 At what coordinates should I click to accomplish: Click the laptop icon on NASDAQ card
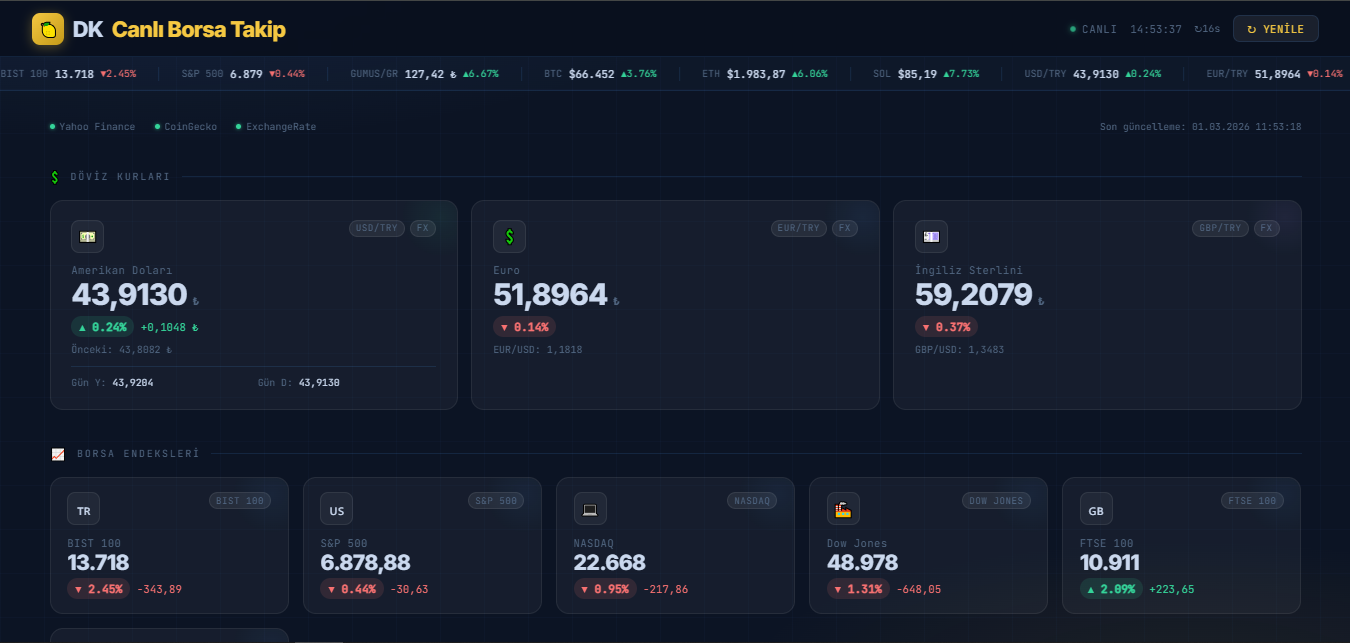pyautogui.click(x=590, y=510)
